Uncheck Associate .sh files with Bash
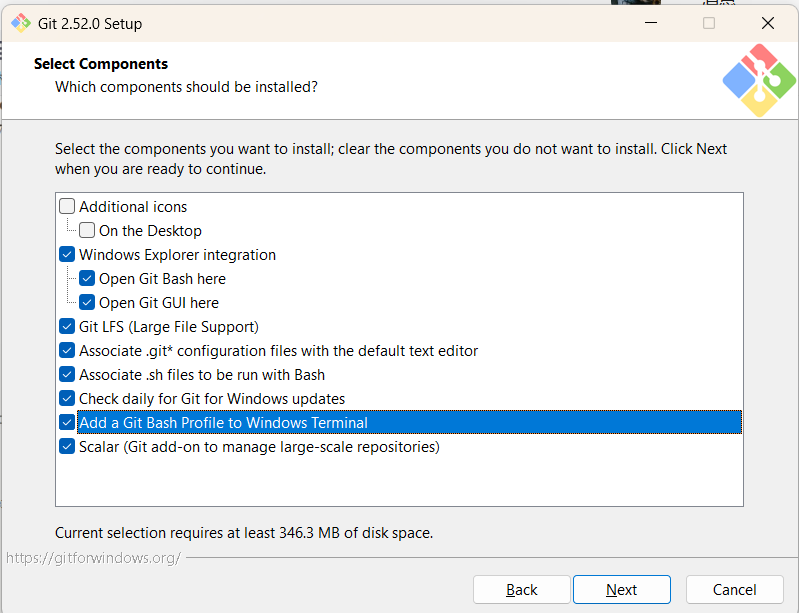Screen dimensions: 799x613 pyautogui.click(x=67, y=374)
